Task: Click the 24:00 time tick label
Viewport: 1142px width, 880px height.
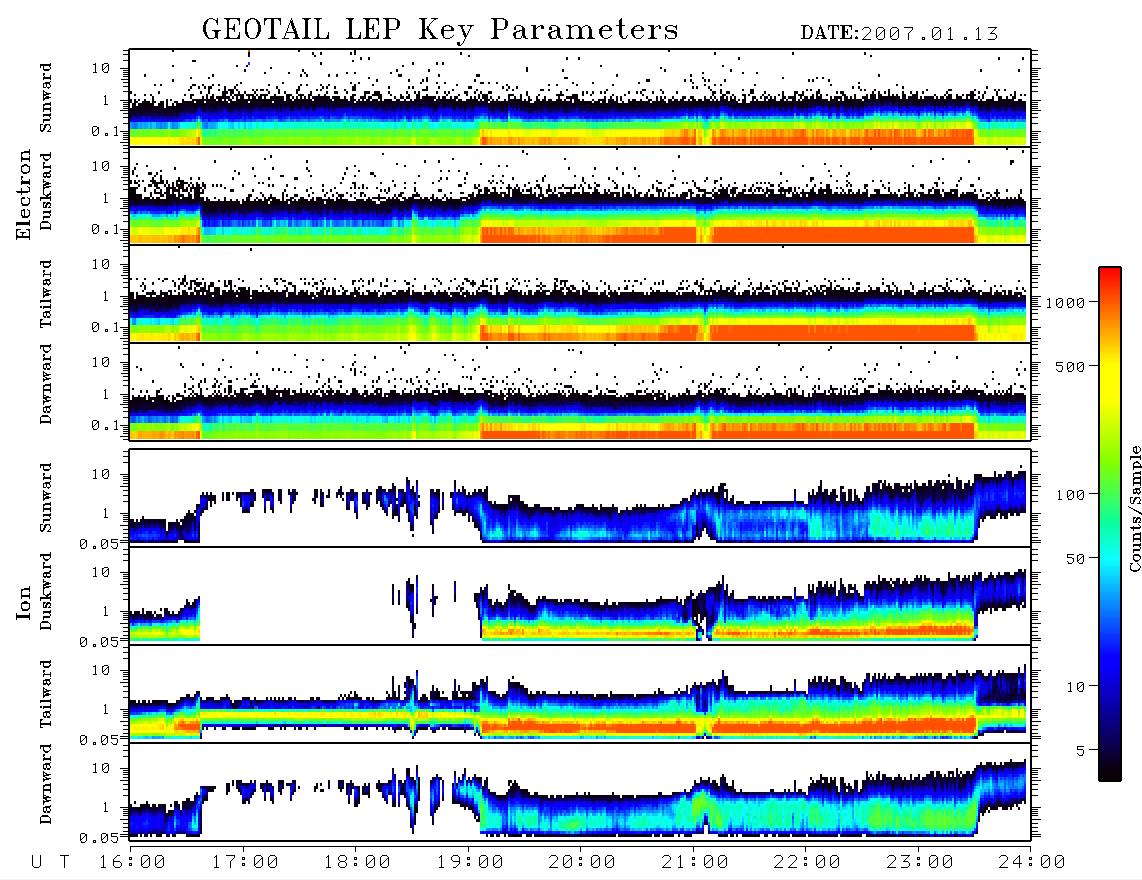Action: 1032,862
